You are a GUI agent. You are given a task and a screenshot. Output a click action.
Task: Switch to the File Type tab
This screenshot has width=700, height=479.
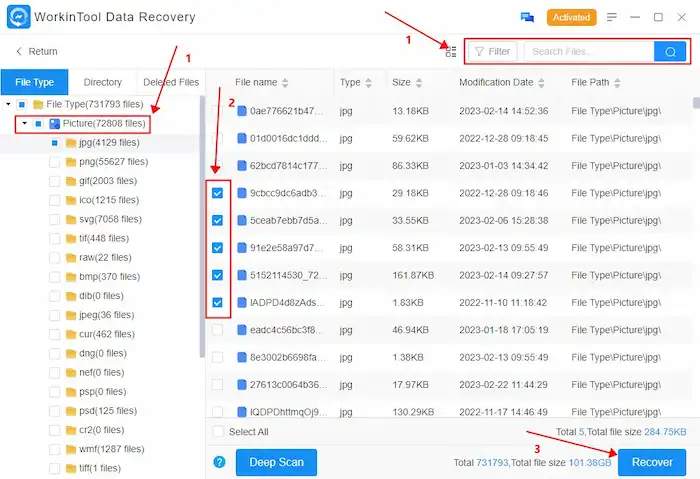point(34,82)
